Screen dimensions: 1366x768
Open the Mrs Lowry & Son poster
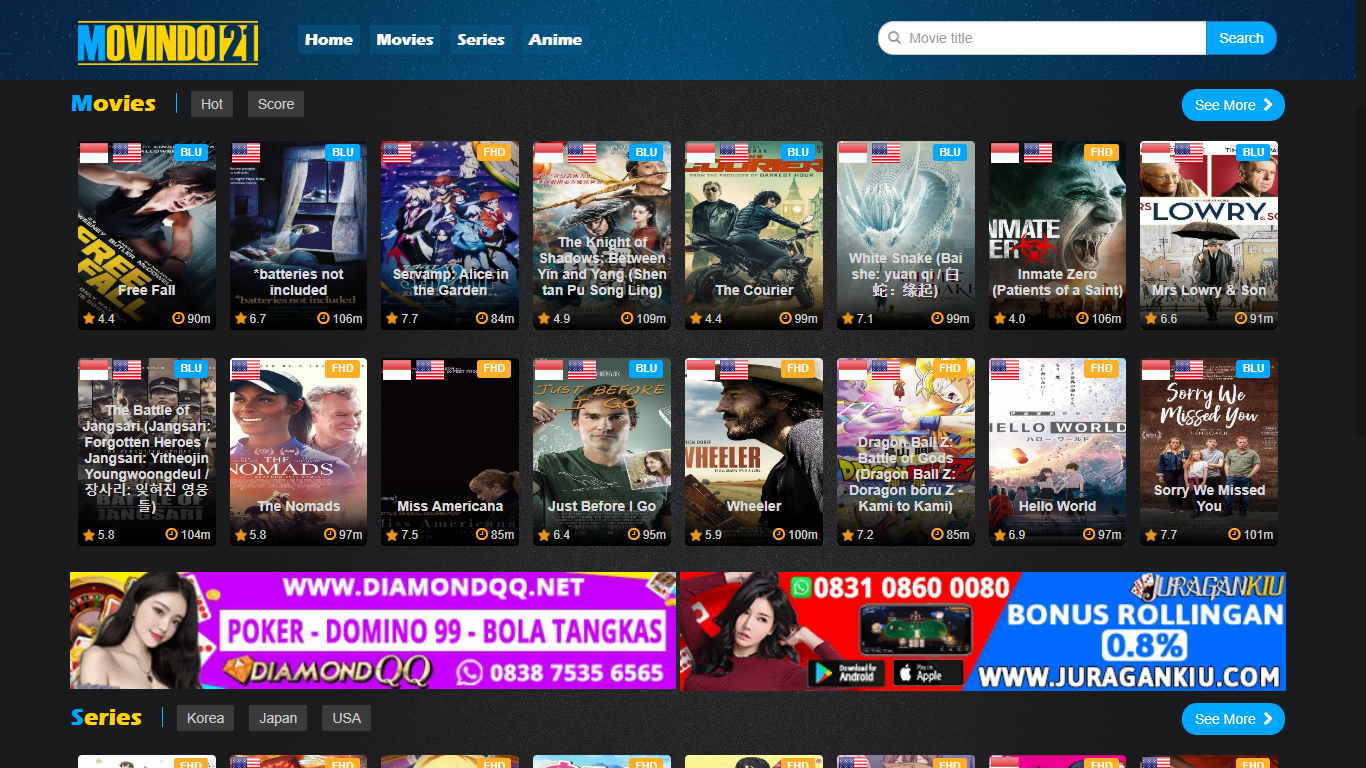(1209, 235)
